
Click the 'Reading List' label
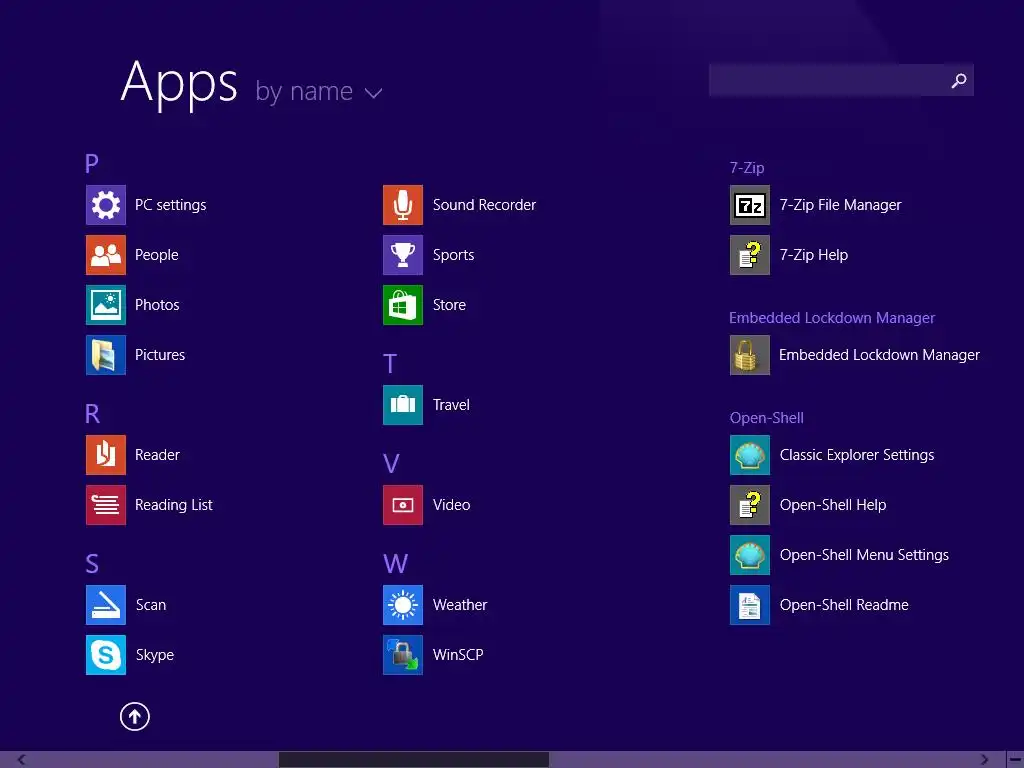[x=174, y=505]
